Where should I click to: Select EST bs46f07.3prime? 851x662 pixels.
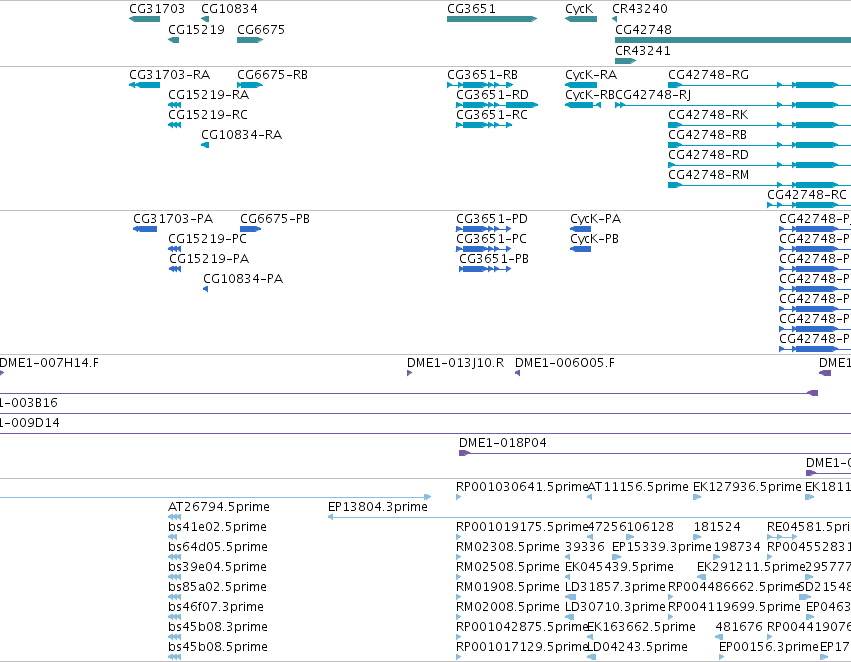click(215, 607)
